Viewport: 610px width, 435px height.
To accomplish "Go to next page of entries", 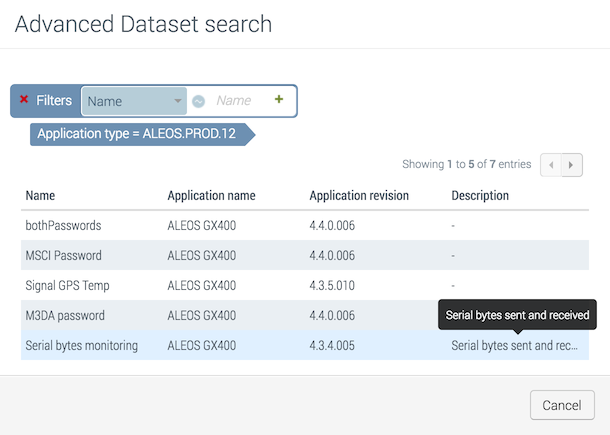I will tap(572, 165).
